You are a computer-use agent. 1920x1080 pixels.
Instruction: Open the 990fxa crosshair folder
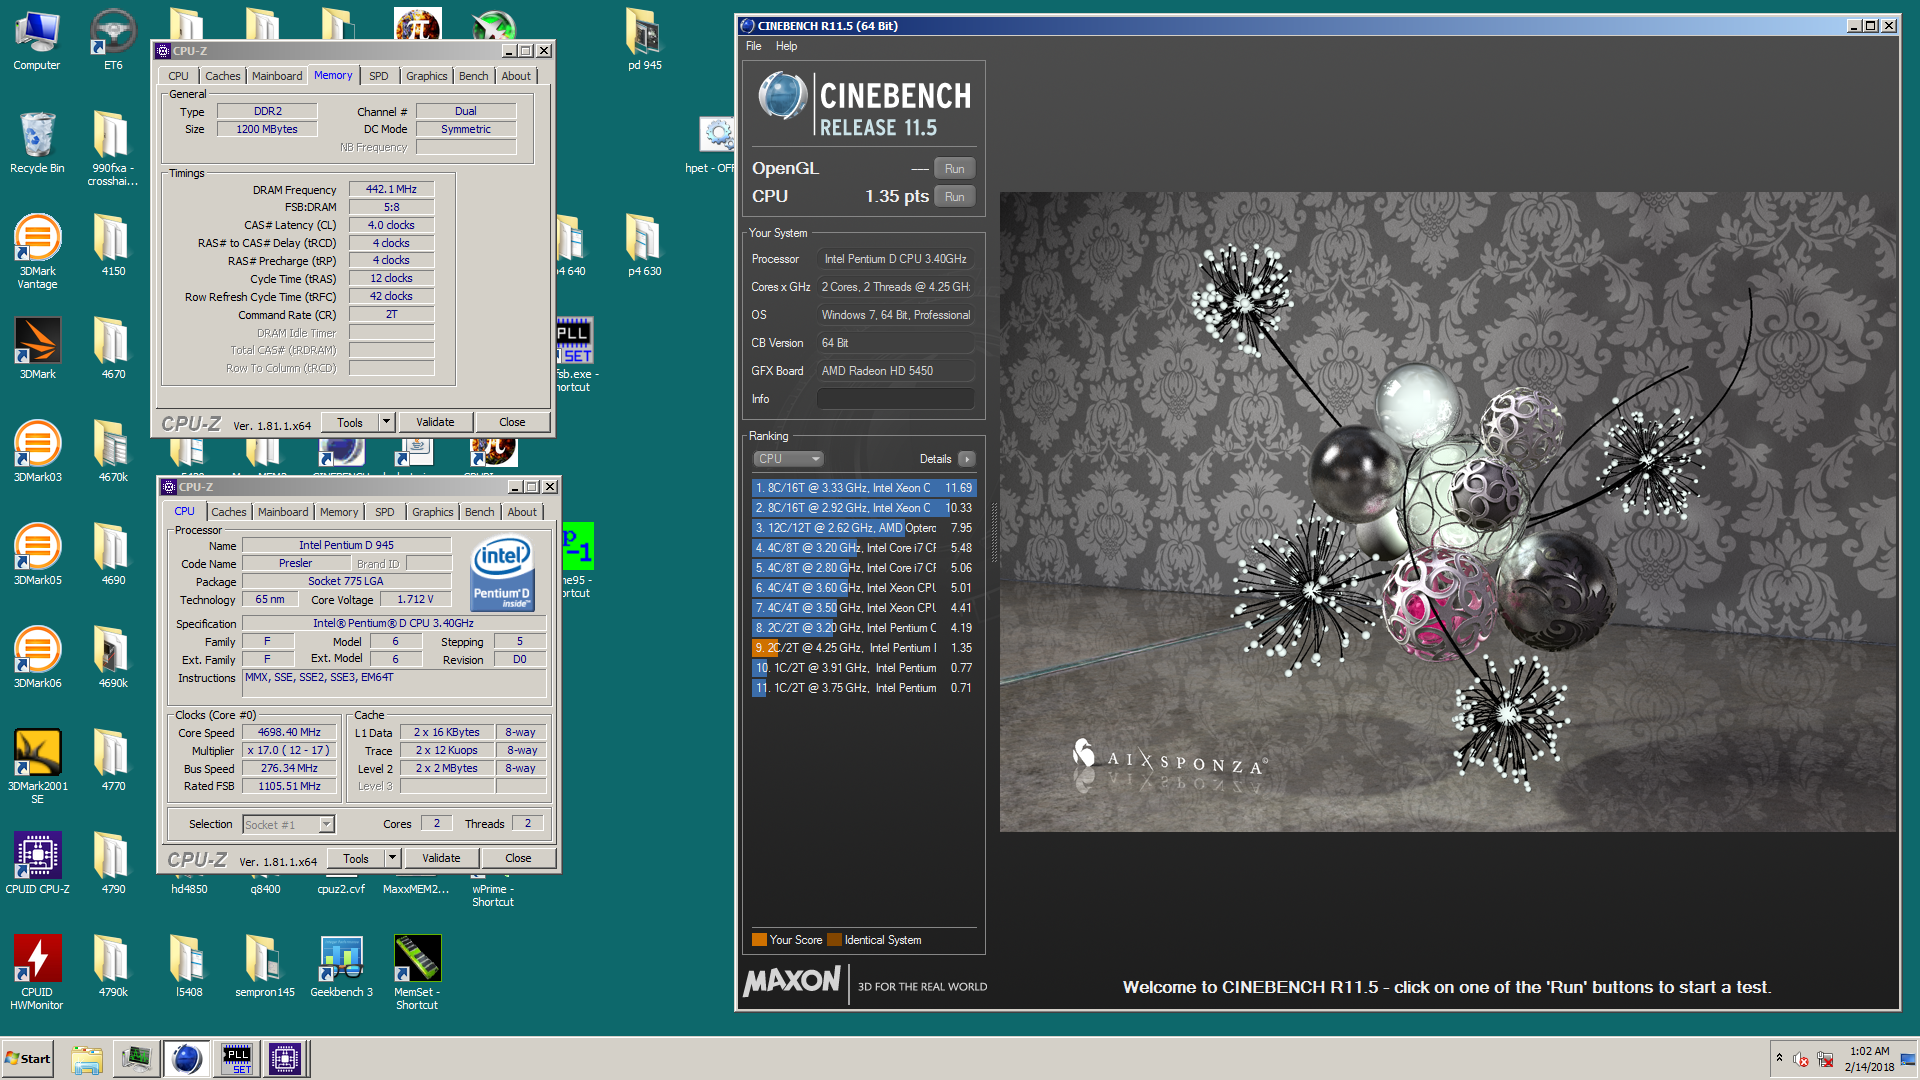click(113, 149)
